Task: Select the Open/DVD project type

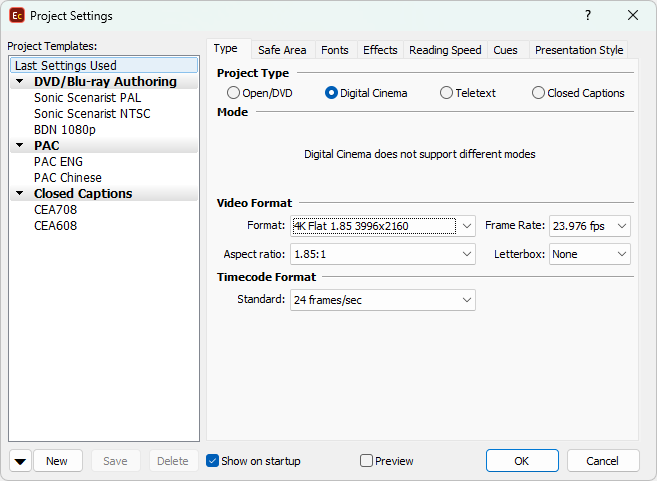Action: [234, 93]
